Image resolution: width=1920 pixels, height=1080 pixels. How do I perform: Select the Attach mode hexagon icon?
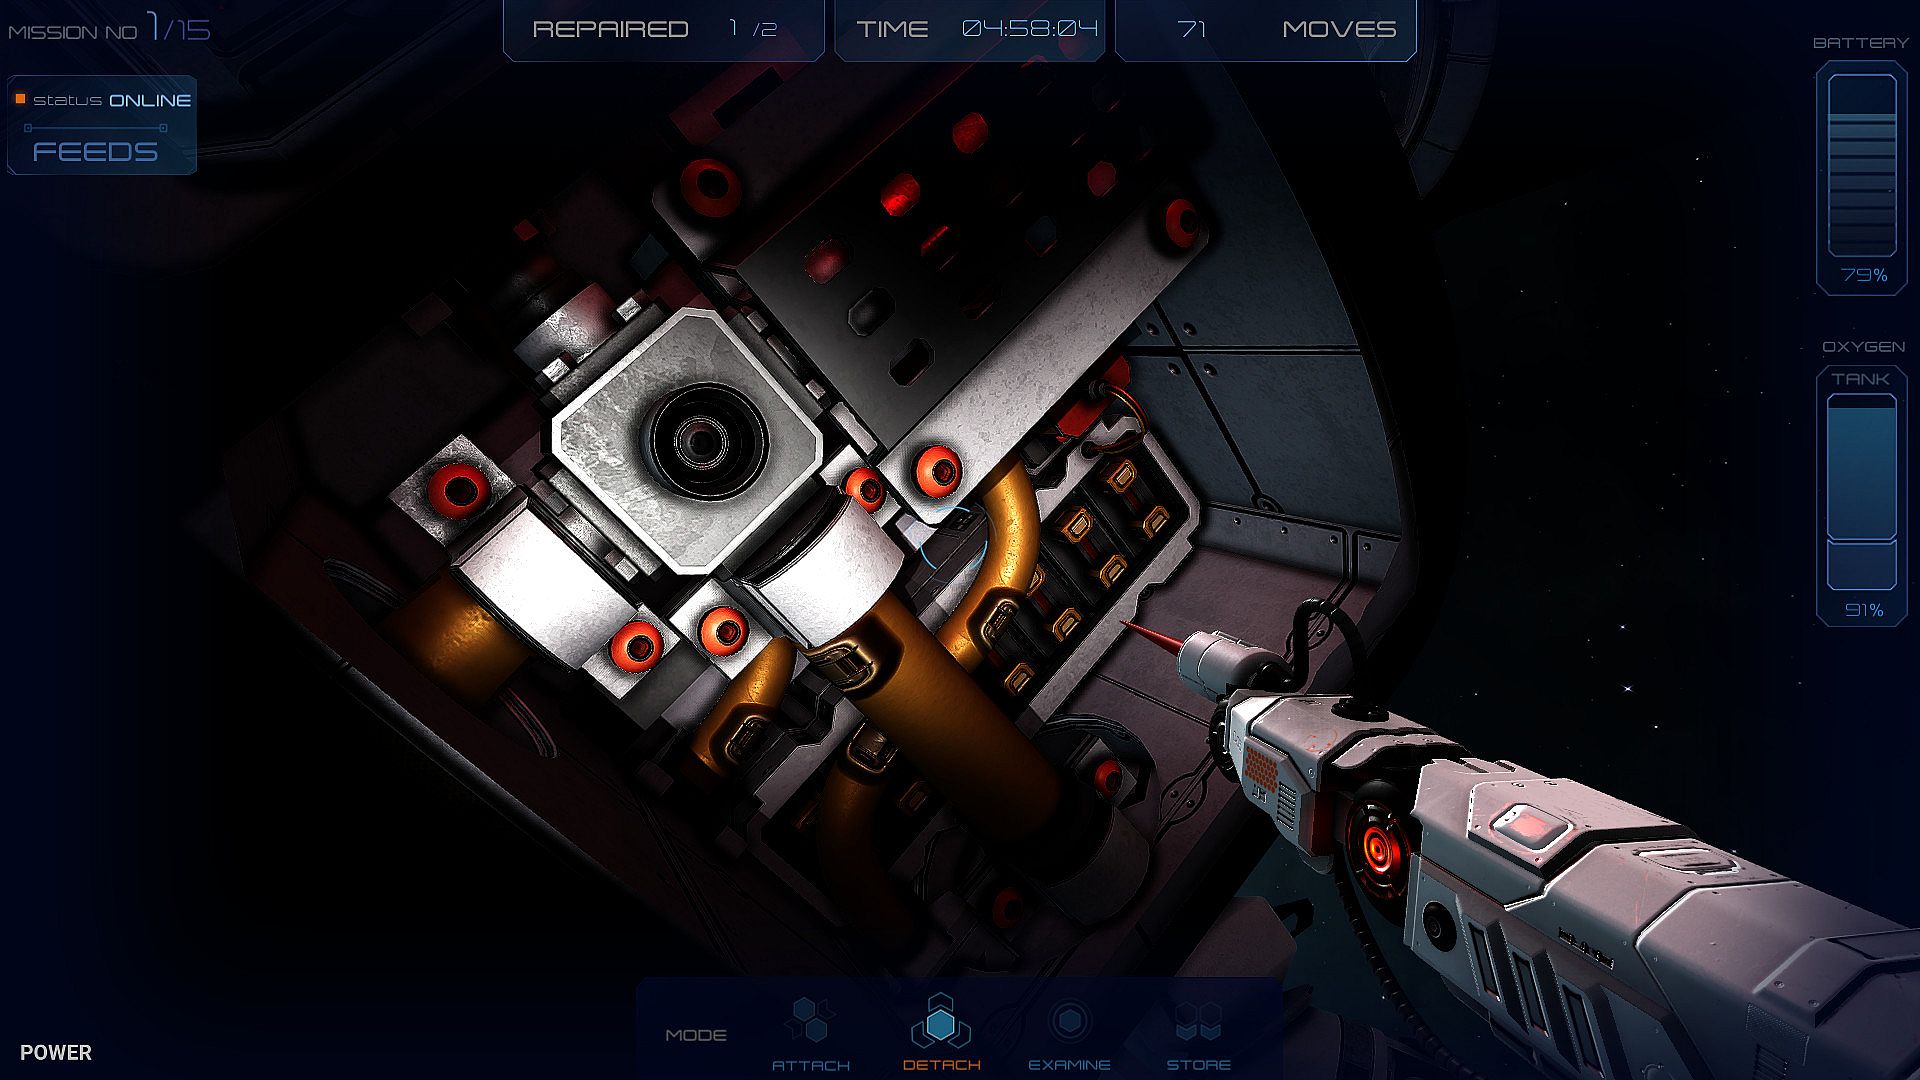point(810,1020)
